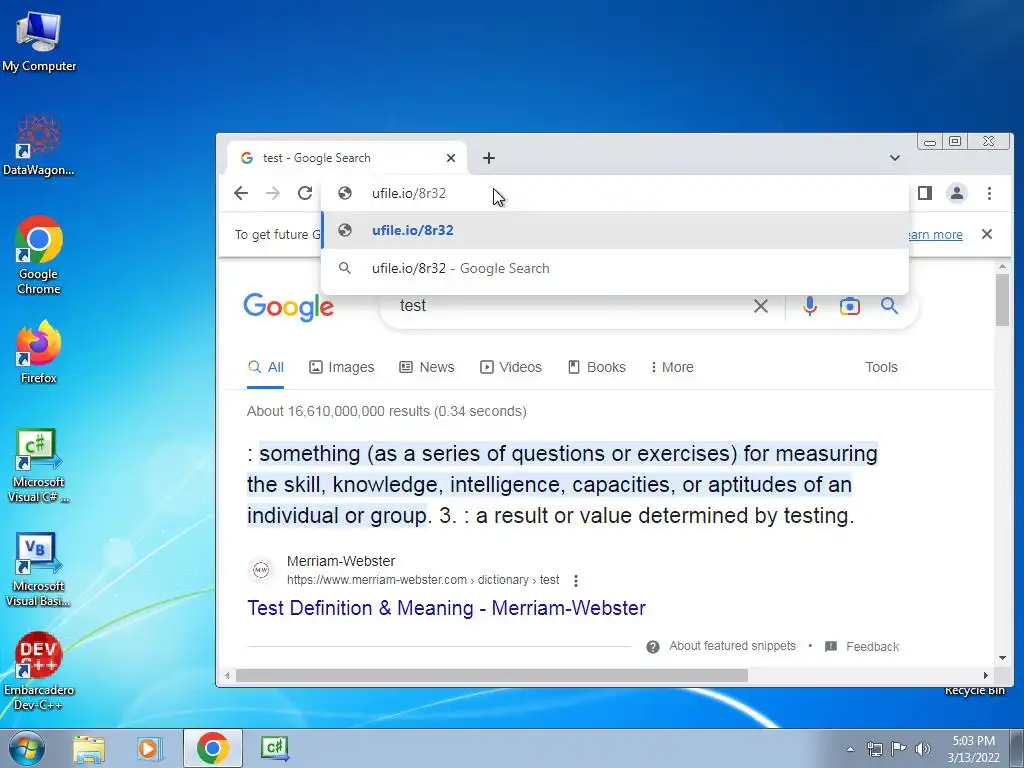
Task: Click the Chrome forward arrow
Action: coord(273,193)
